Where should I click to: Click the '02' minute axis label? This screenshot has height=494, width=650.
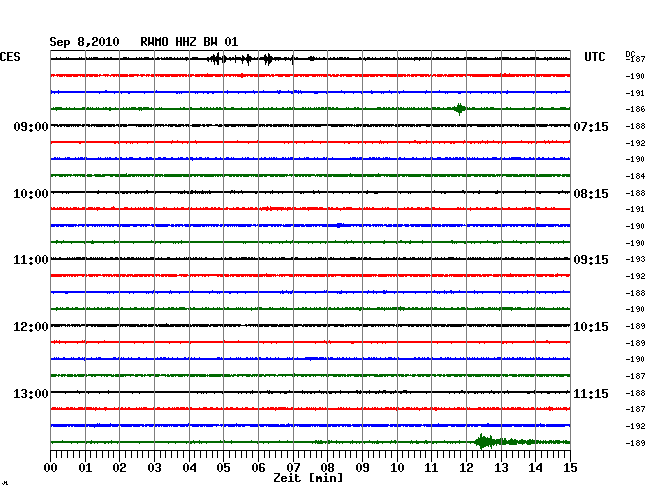tap(119, 467)
